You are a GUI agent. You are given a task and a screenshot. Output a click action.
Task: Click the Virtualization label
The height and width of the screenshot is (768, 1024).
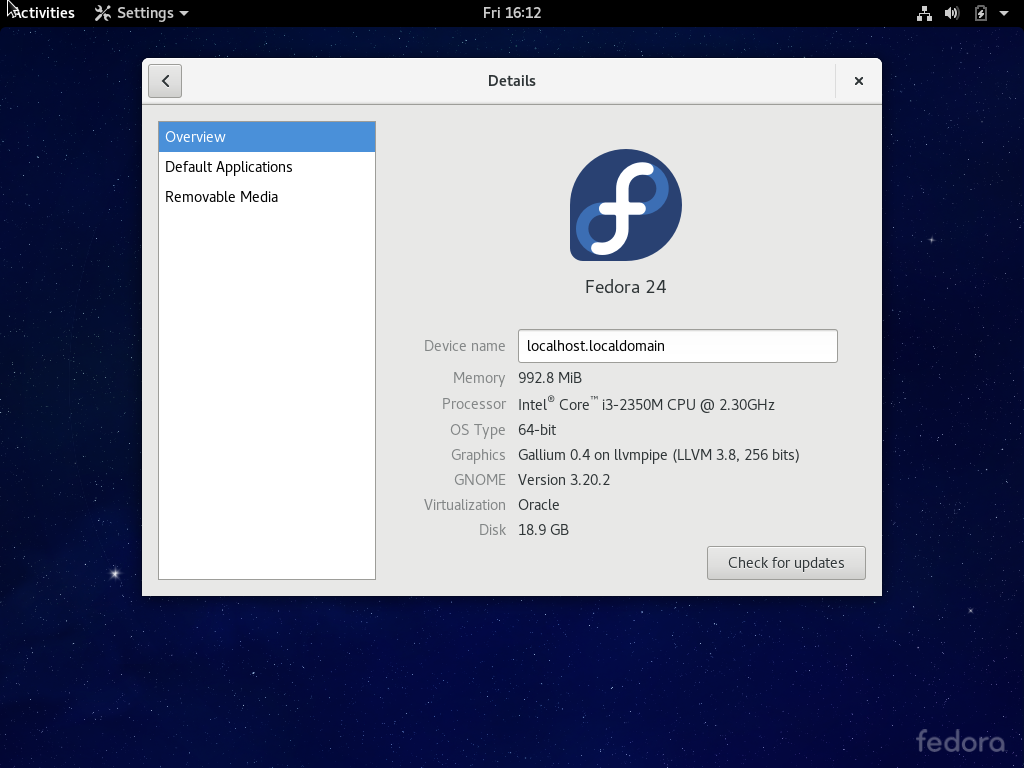(464, 505)
